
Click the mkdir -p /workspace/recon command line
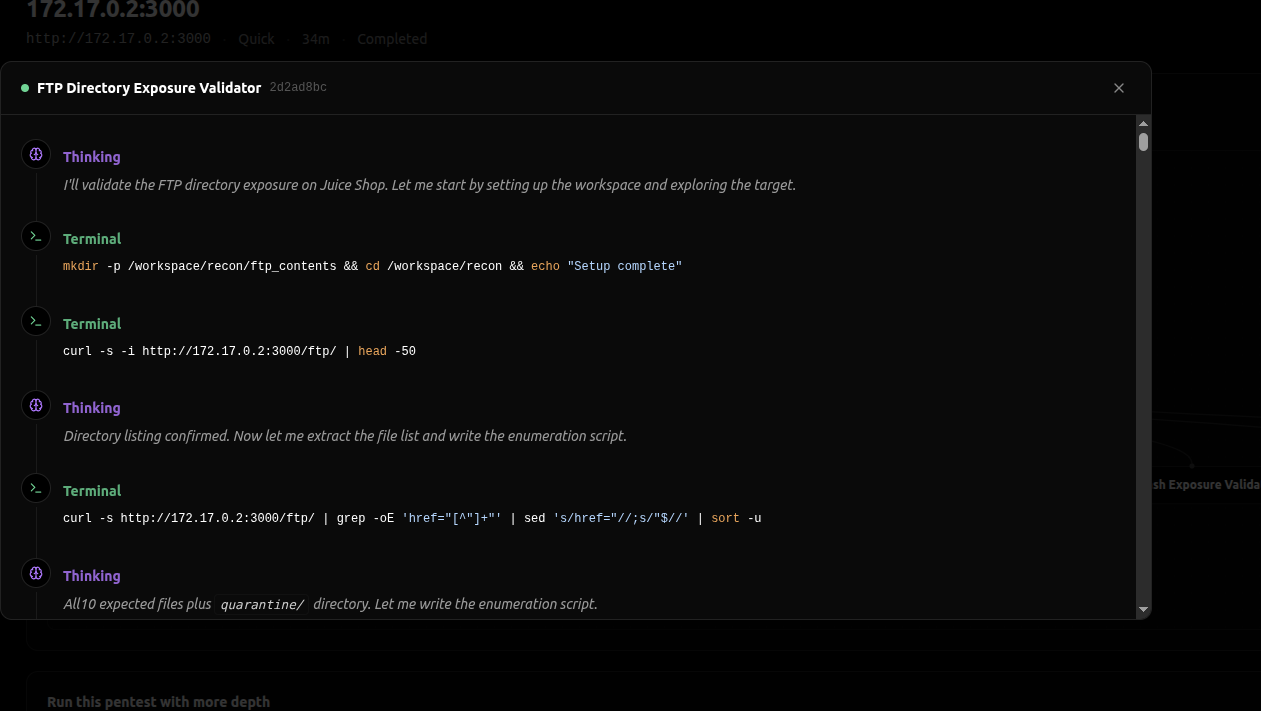[372, 267]
